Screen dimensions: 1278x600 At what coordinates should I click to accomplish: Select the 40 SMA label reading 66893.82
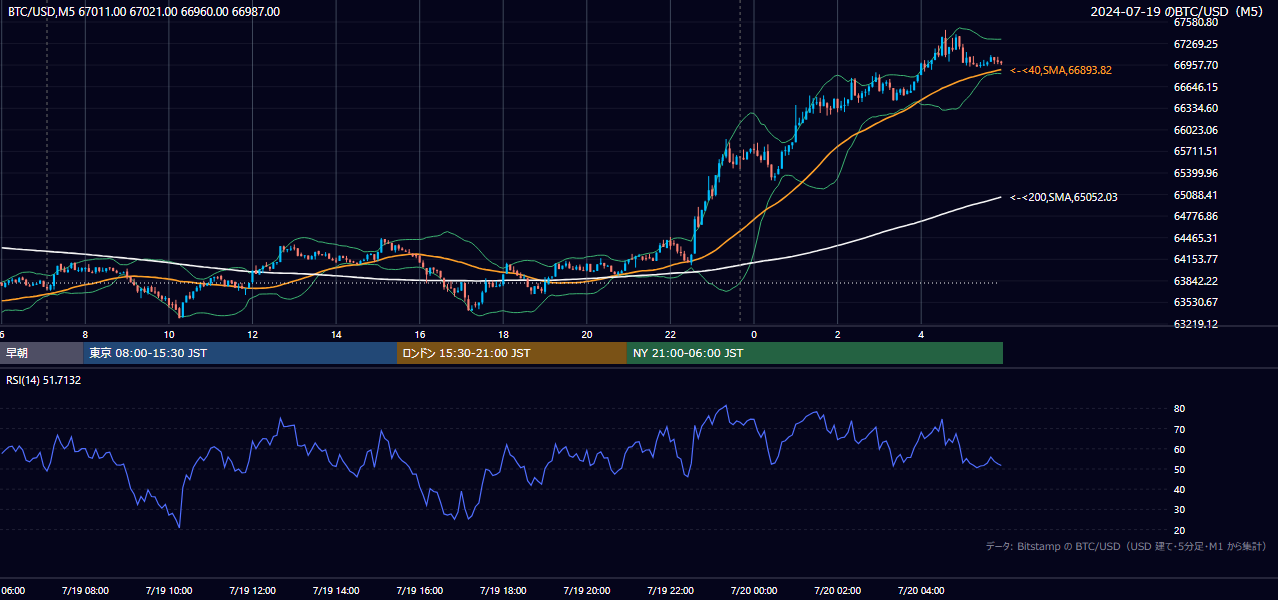click(1061, 70)
